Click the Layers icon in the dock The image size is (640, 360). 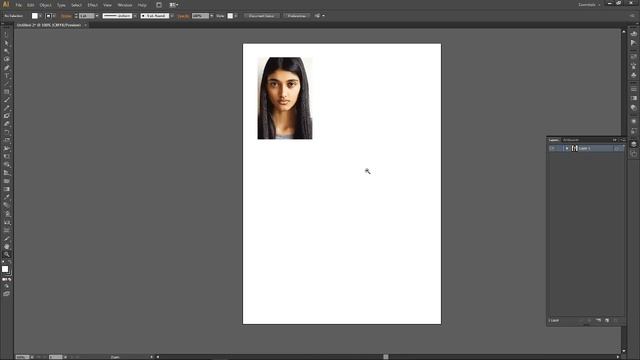pos(633,144)
